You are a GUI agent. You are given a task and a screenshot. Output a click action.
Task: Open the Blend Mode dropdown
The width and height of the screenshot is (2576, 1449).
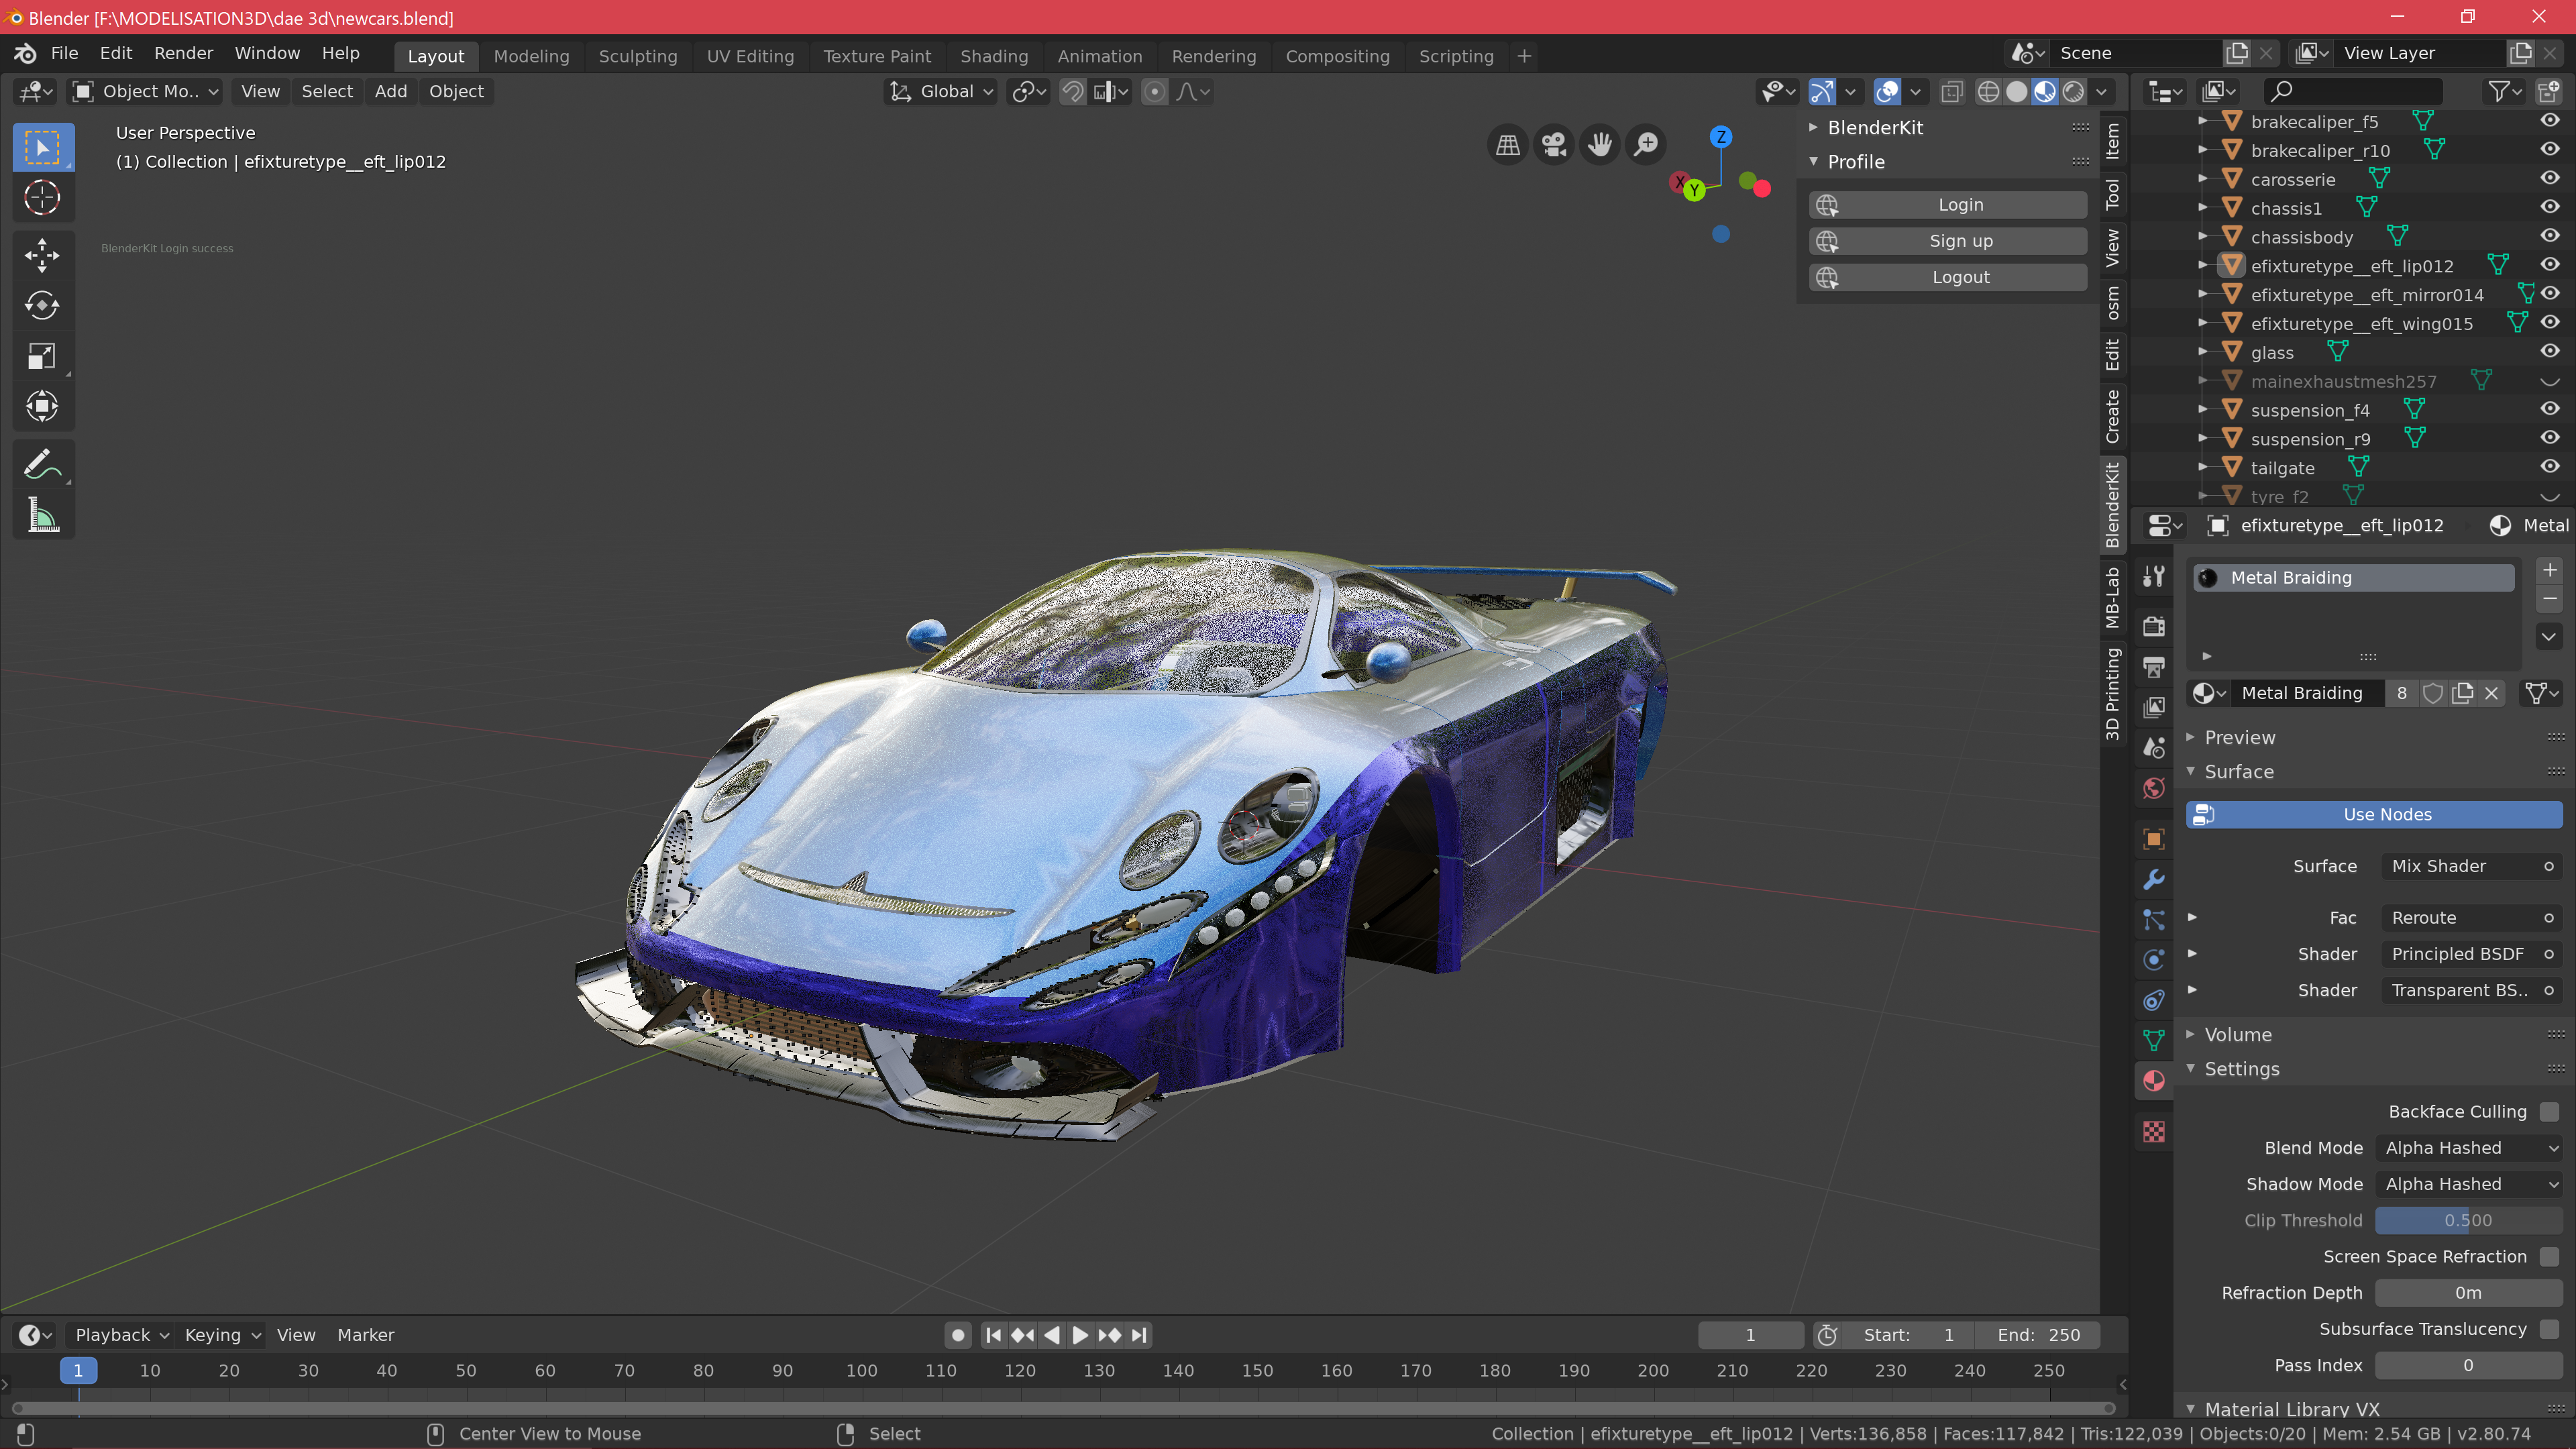coord(2468,1148)
